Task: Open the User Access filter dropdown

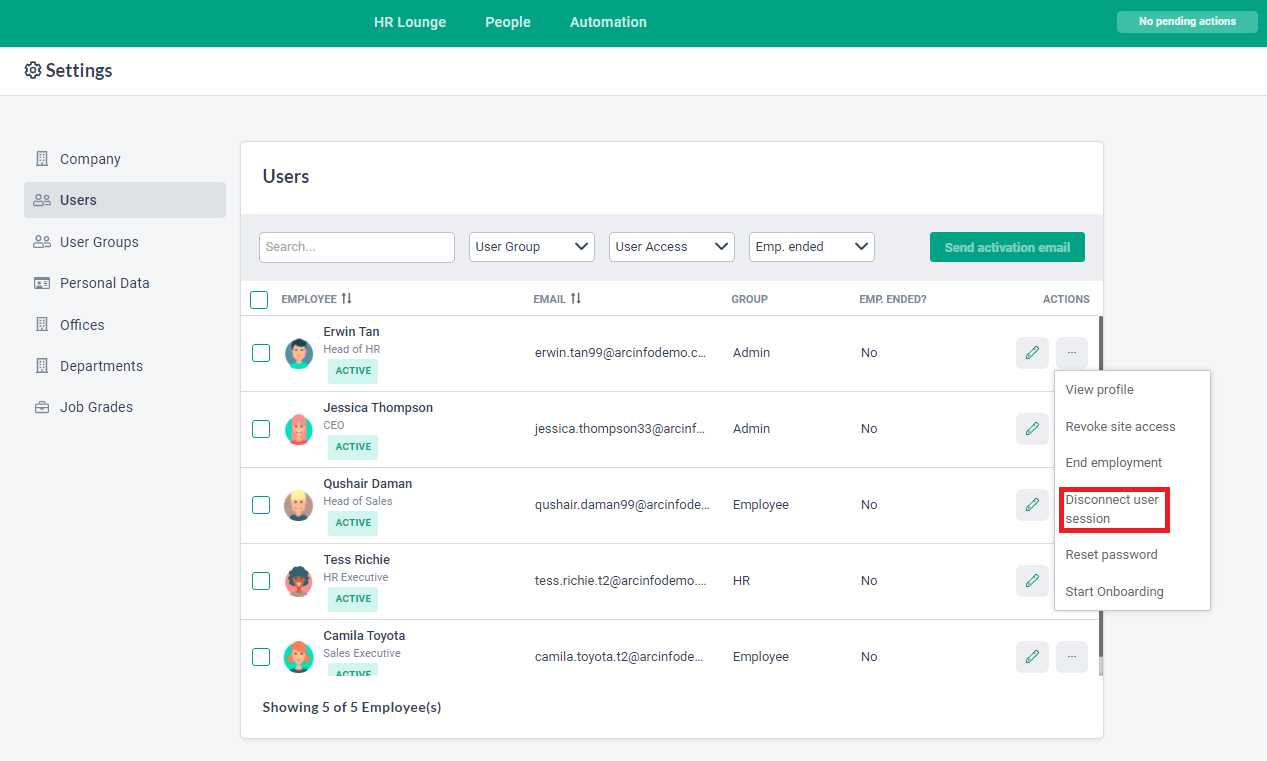Action: tap(672, 247)
